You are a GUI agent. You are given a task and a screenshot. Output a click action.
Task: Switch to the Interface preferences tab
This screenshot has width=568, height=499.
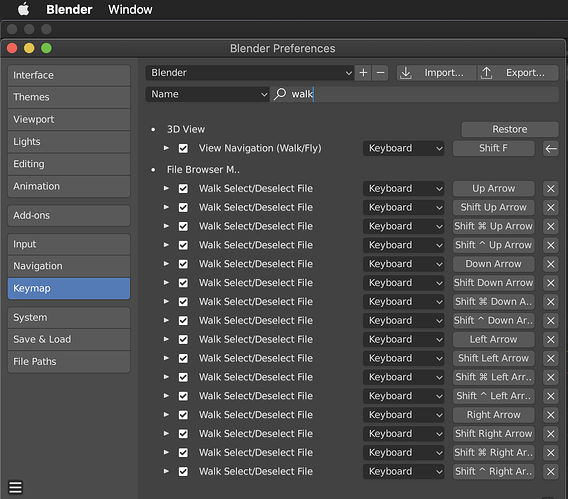pyautogui.click(x=69, y=75)
